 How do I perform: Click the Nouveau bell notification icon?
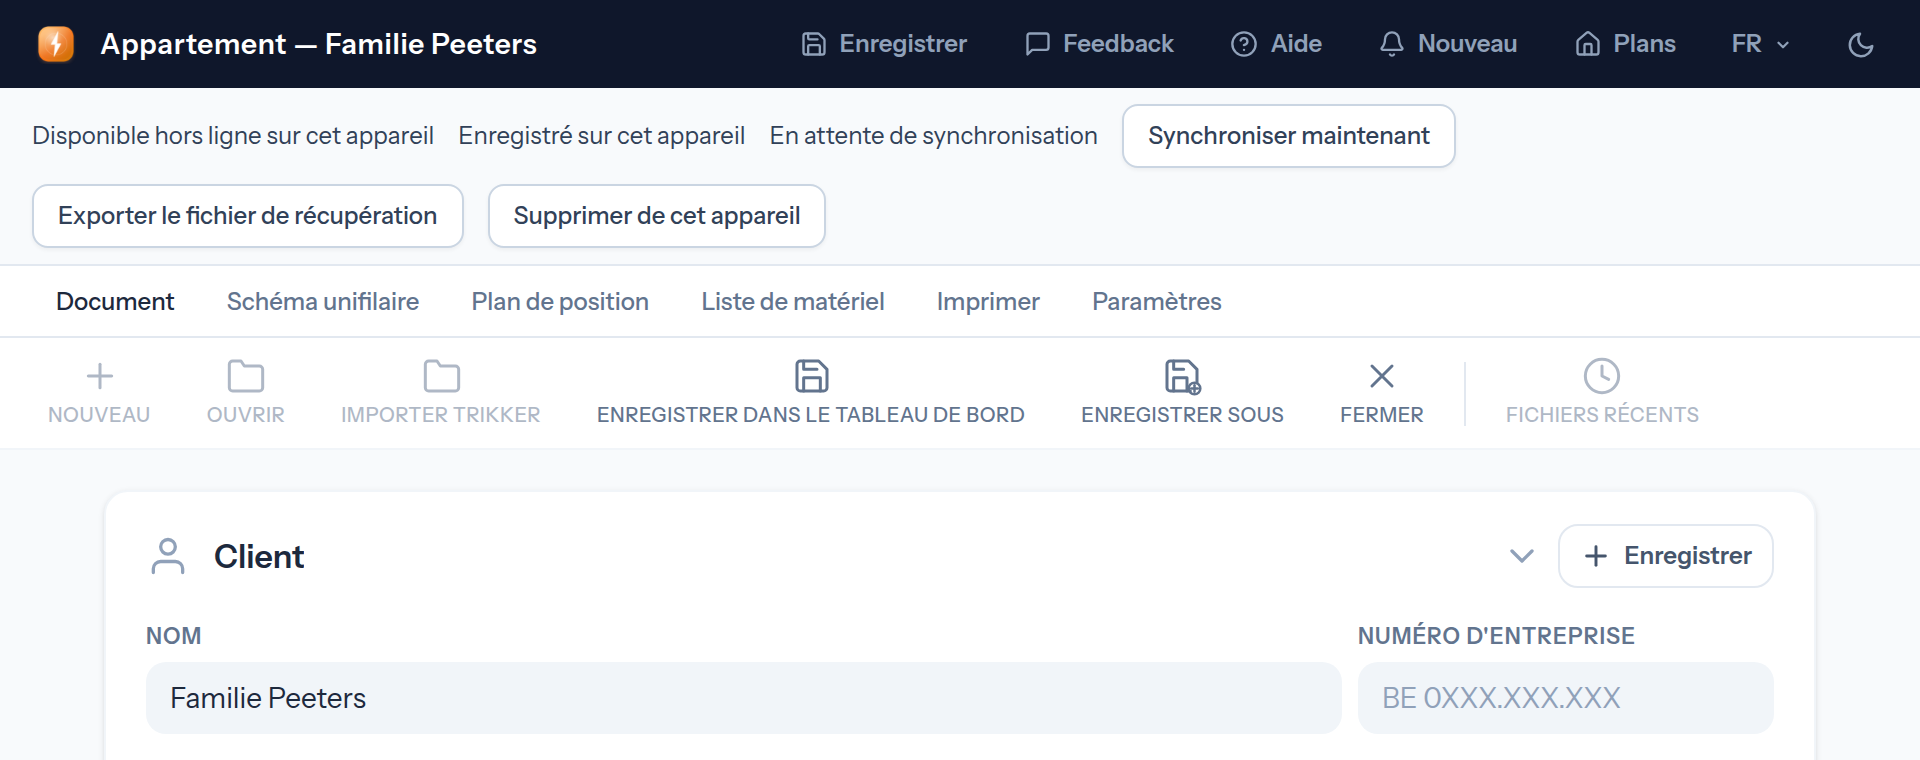(1391, 44)
